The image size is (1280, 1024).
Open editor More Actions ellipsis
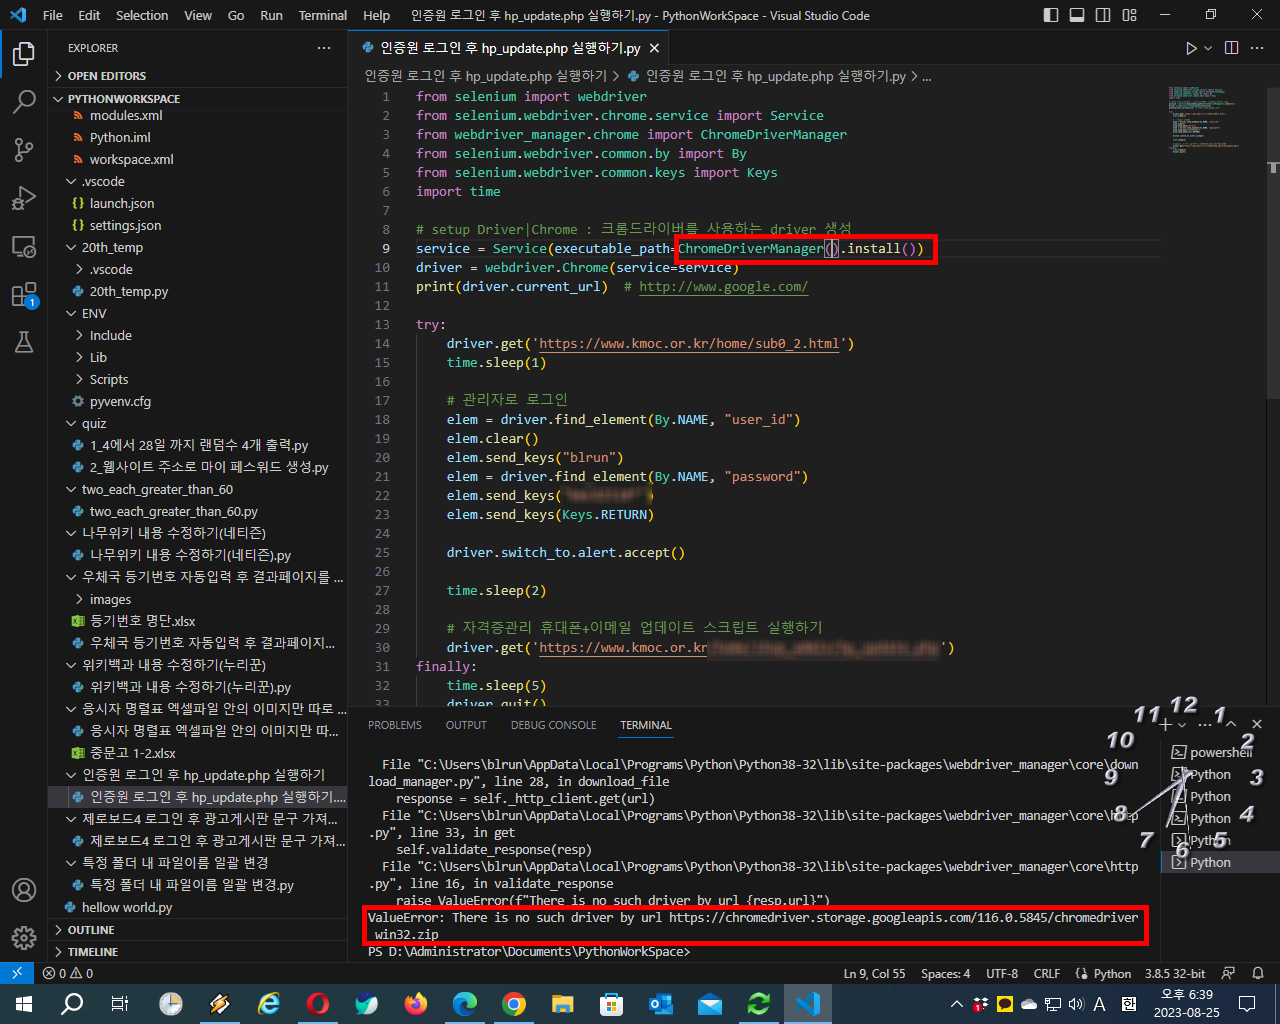[1259, 48]
